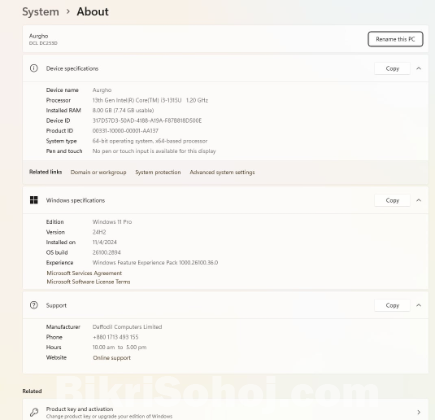The image size is (435, 420).
Task: Select the support Phone number
Action: pyautogui.click(x=115, y=337)
